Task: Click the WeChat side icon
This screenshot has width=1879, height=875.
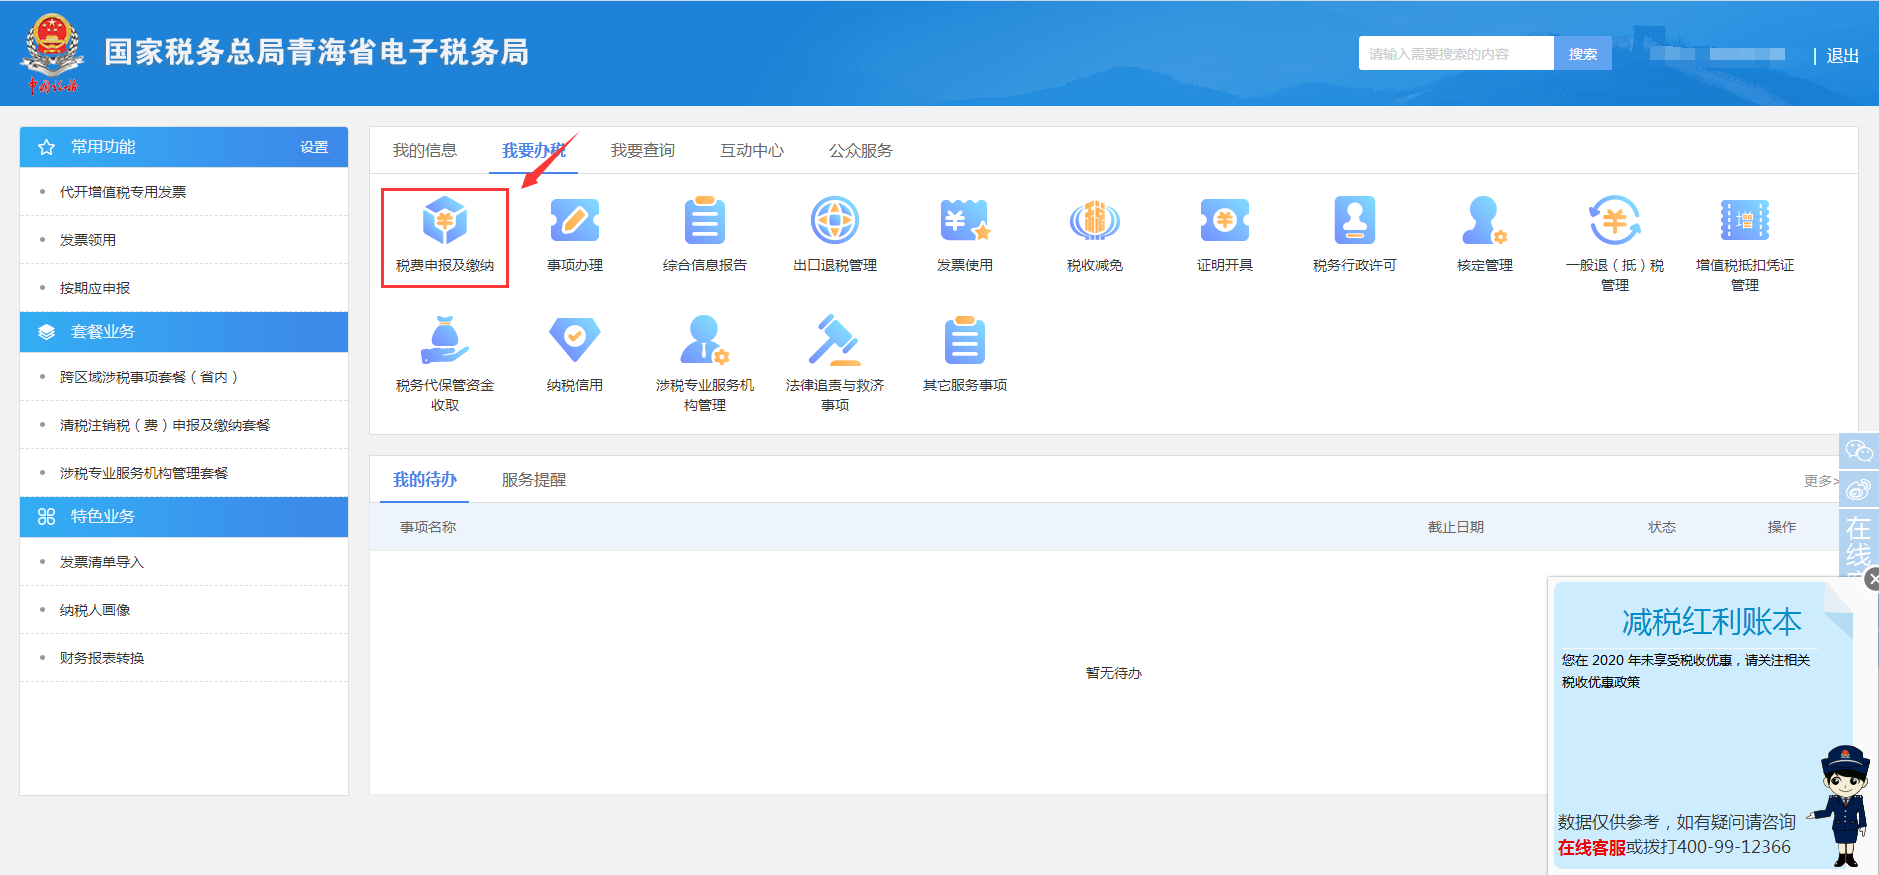Action: click(x=1859, y=452)
